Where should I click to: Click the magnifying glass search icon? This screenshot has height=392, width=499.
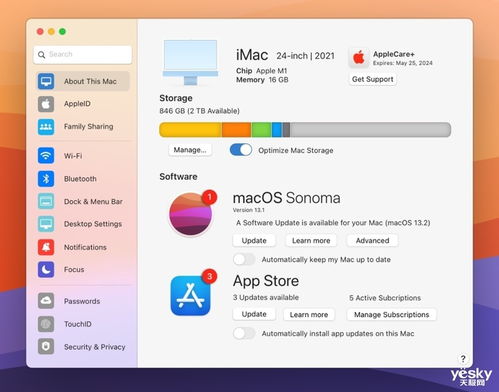[42, 54]
